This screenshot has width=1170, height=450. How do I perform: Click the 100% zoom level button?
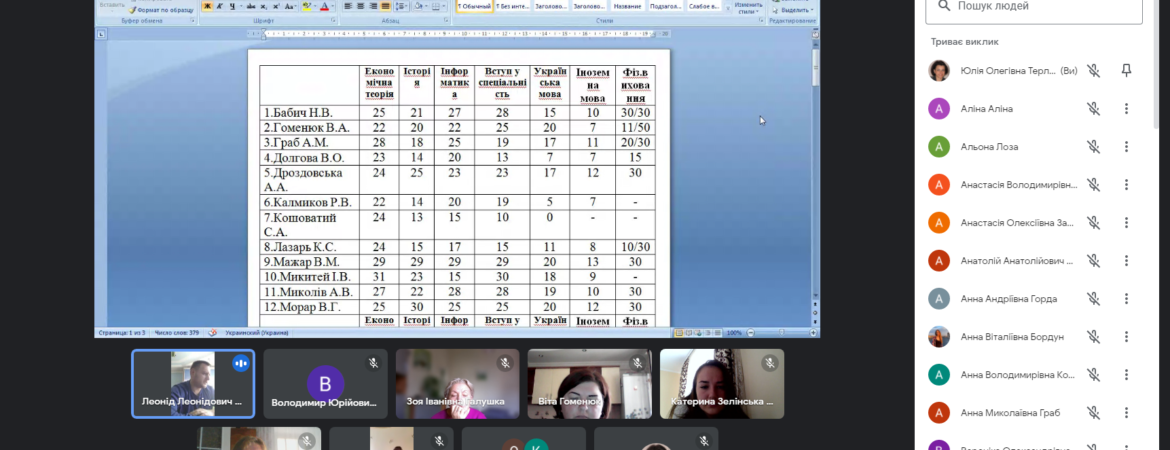pos(734,333)
